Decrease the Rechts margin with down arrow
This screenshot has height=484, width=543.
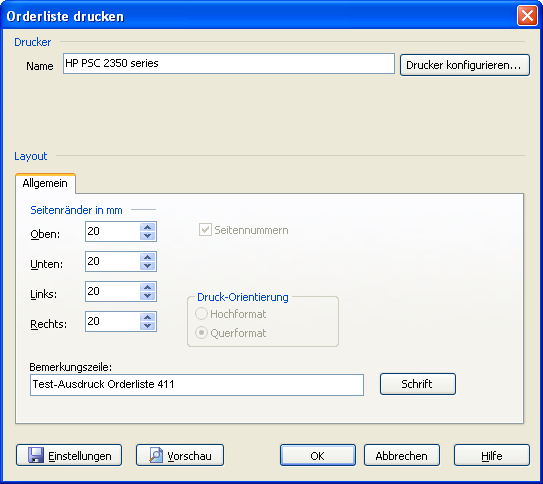click(148, 326)
